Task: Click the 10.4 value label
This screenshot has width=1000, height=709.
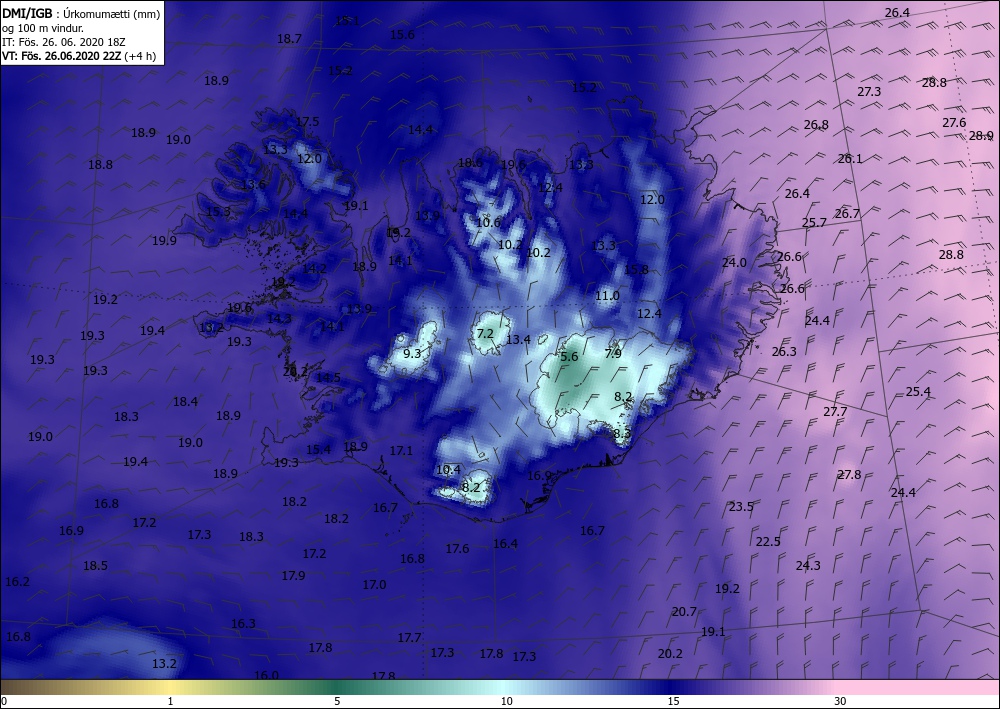Action: pyautogui.click(x=448, y=470)
